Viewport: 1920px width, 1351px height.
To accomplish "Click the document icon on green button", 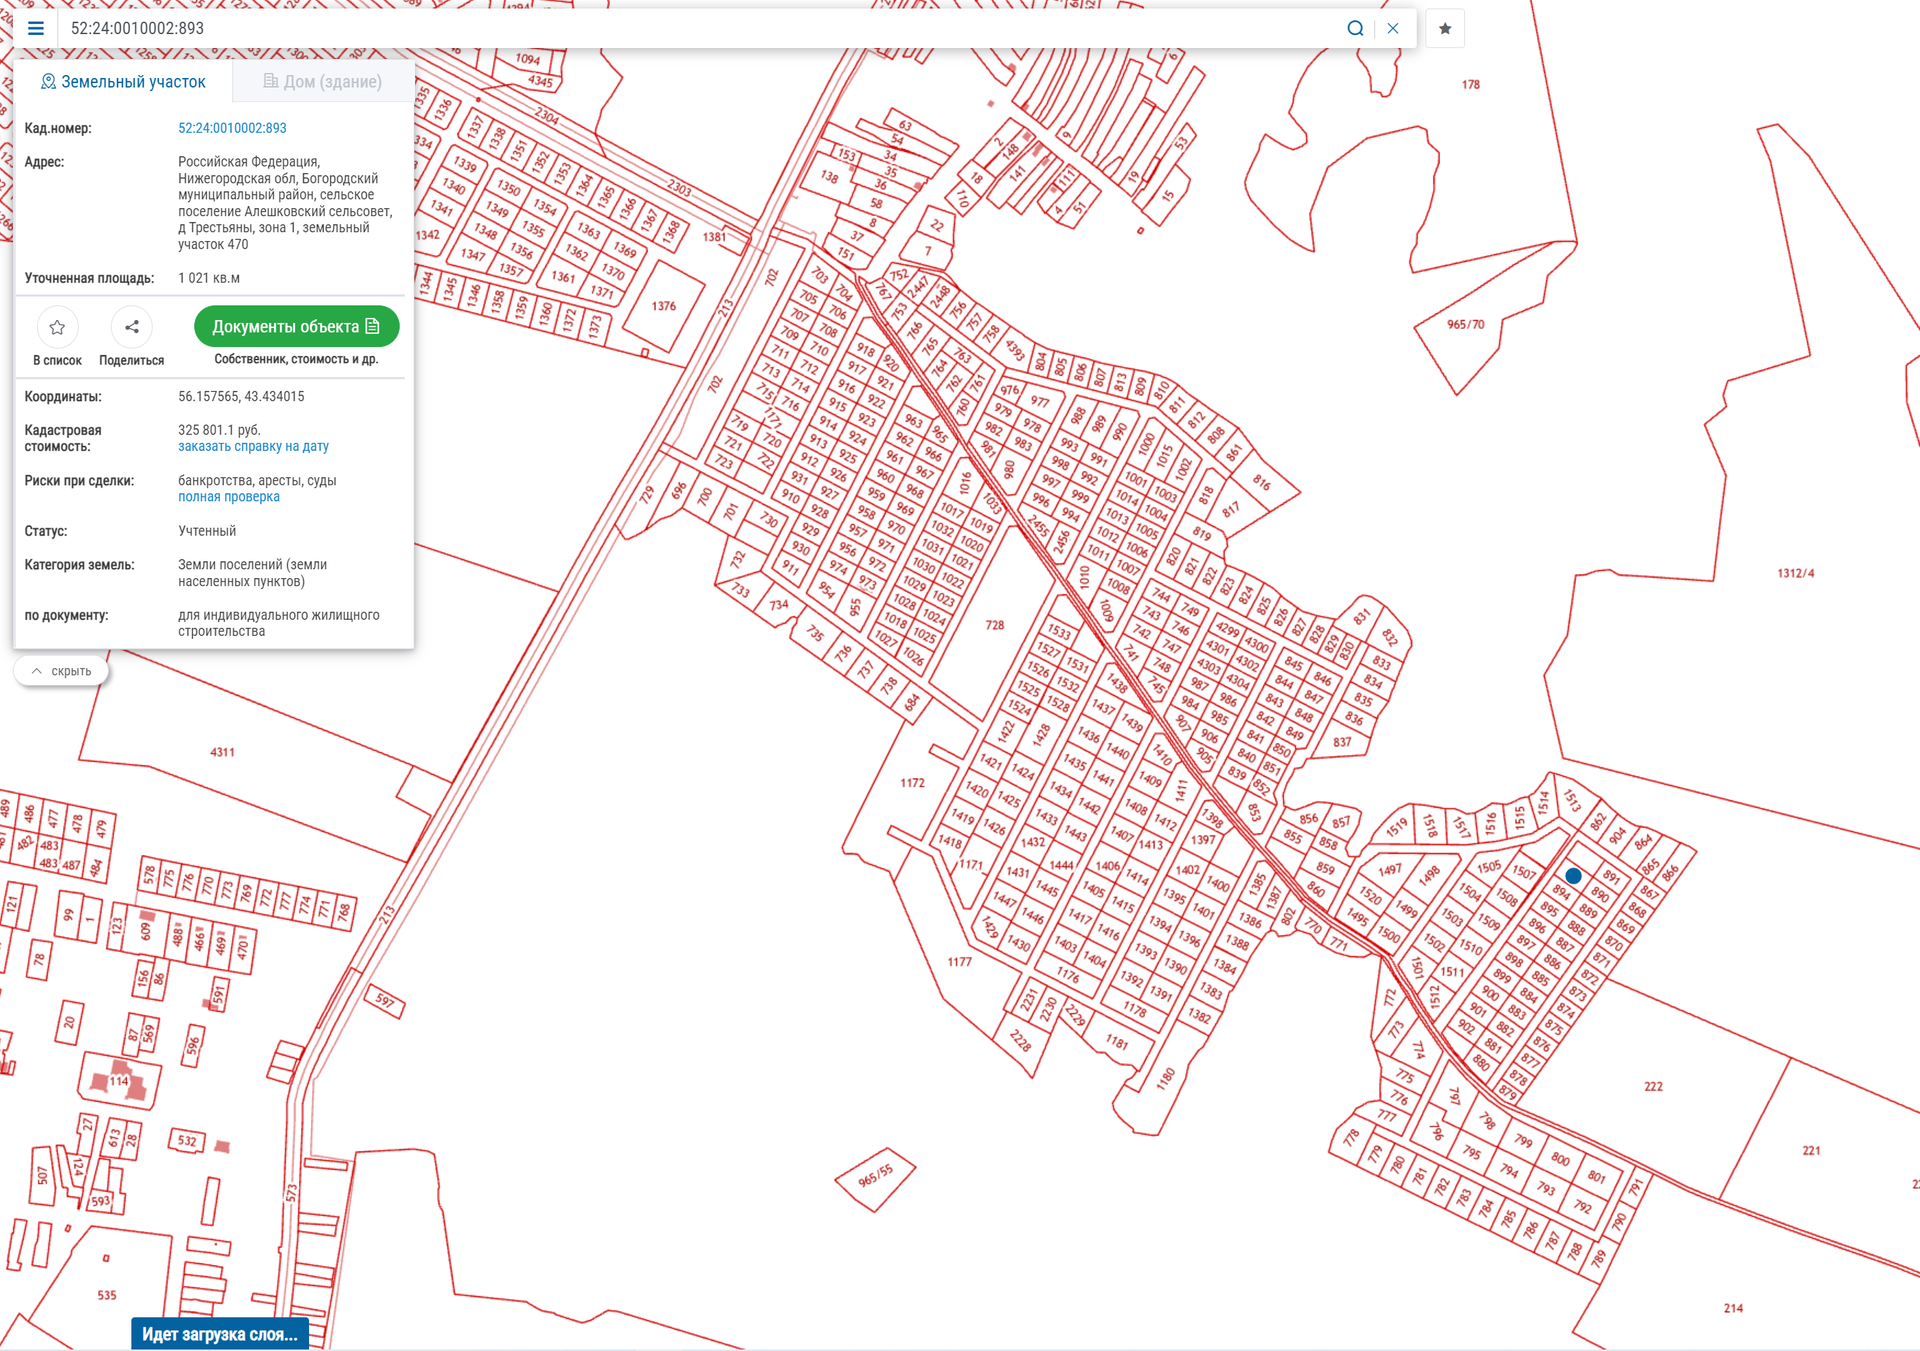I will pyautogui.click(x=373, y=326).
